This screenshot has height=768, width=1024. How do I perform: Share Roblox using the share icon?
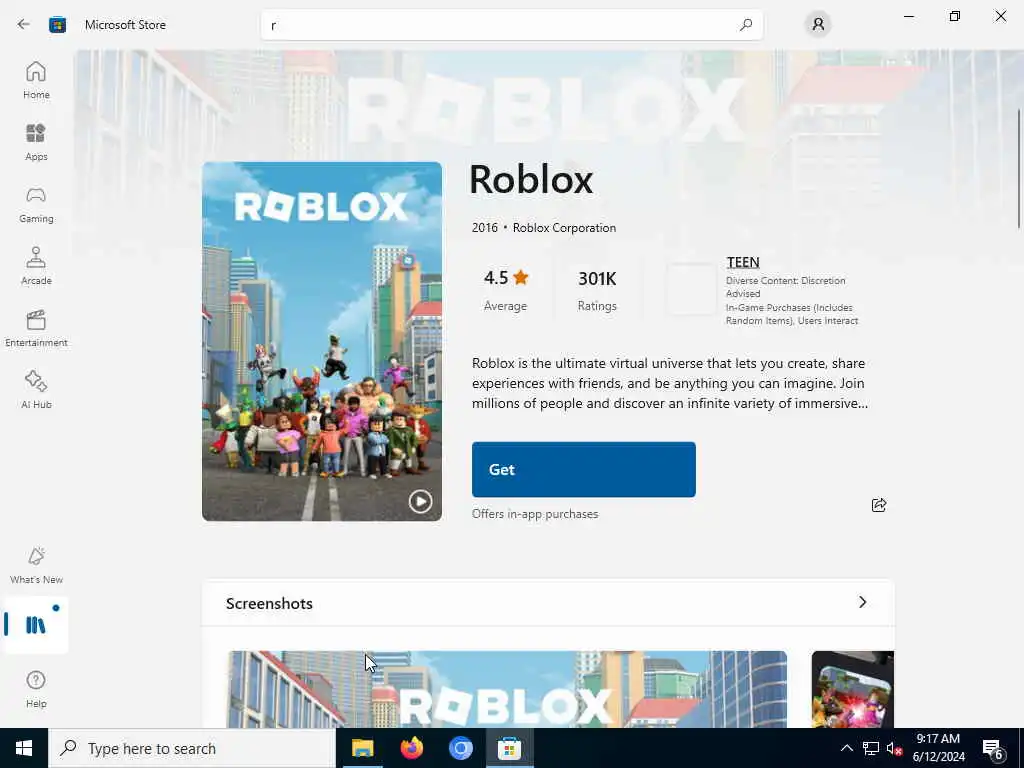pyautogui.click(x=879, y=505)
